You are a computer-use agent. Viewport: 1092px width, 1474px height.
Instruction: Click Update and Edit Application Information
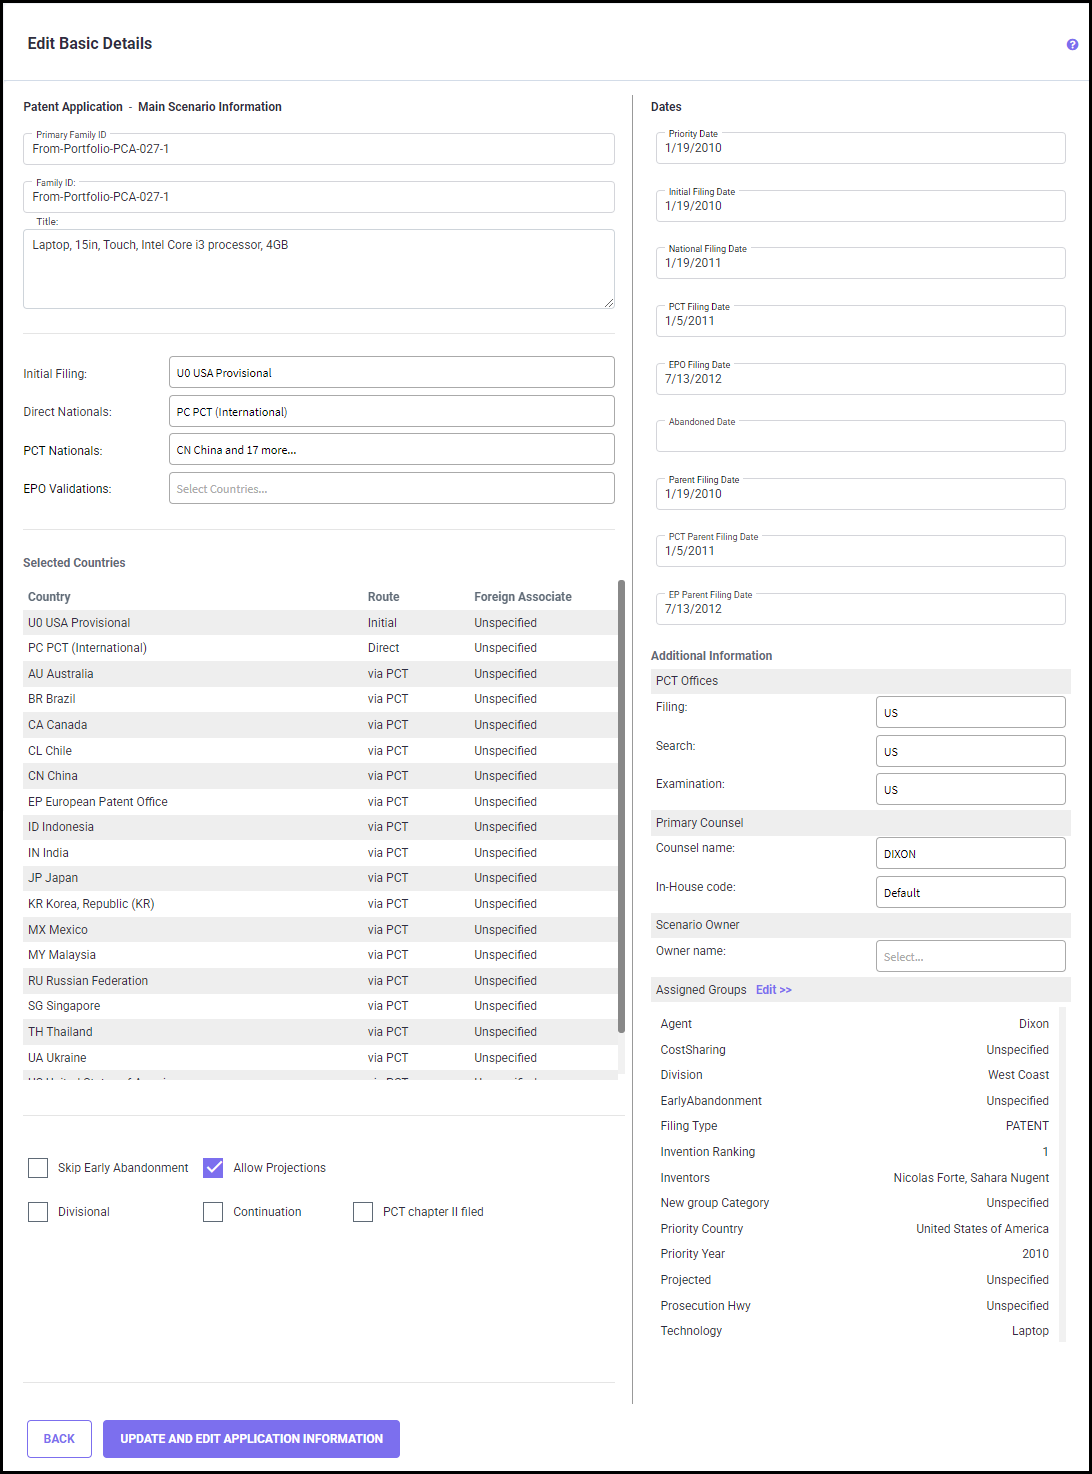click(251, 1439)
